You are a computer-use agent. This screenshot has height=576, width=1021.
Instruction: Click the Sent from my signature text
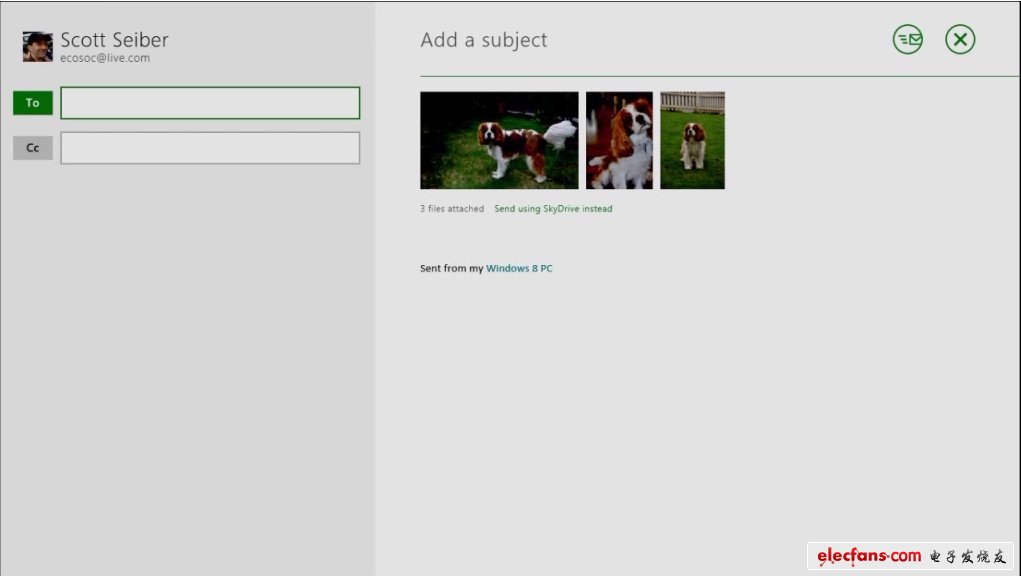451,269
